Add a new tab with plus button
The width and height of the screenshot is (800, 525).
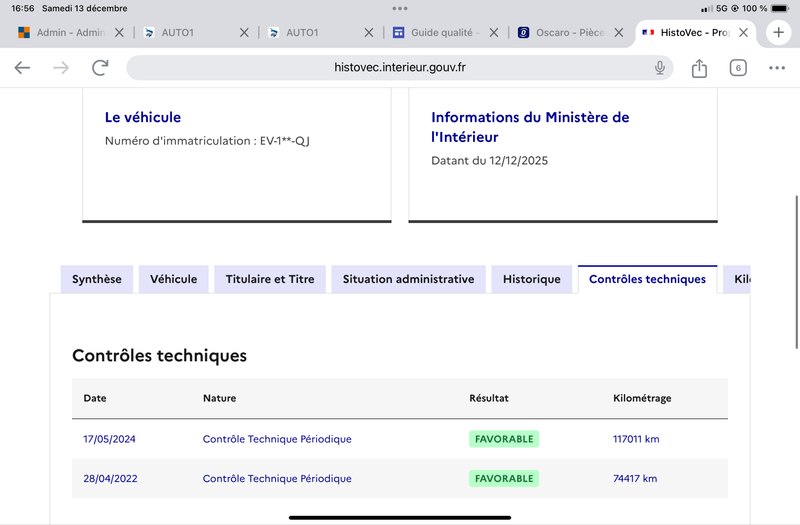(778, 32)
